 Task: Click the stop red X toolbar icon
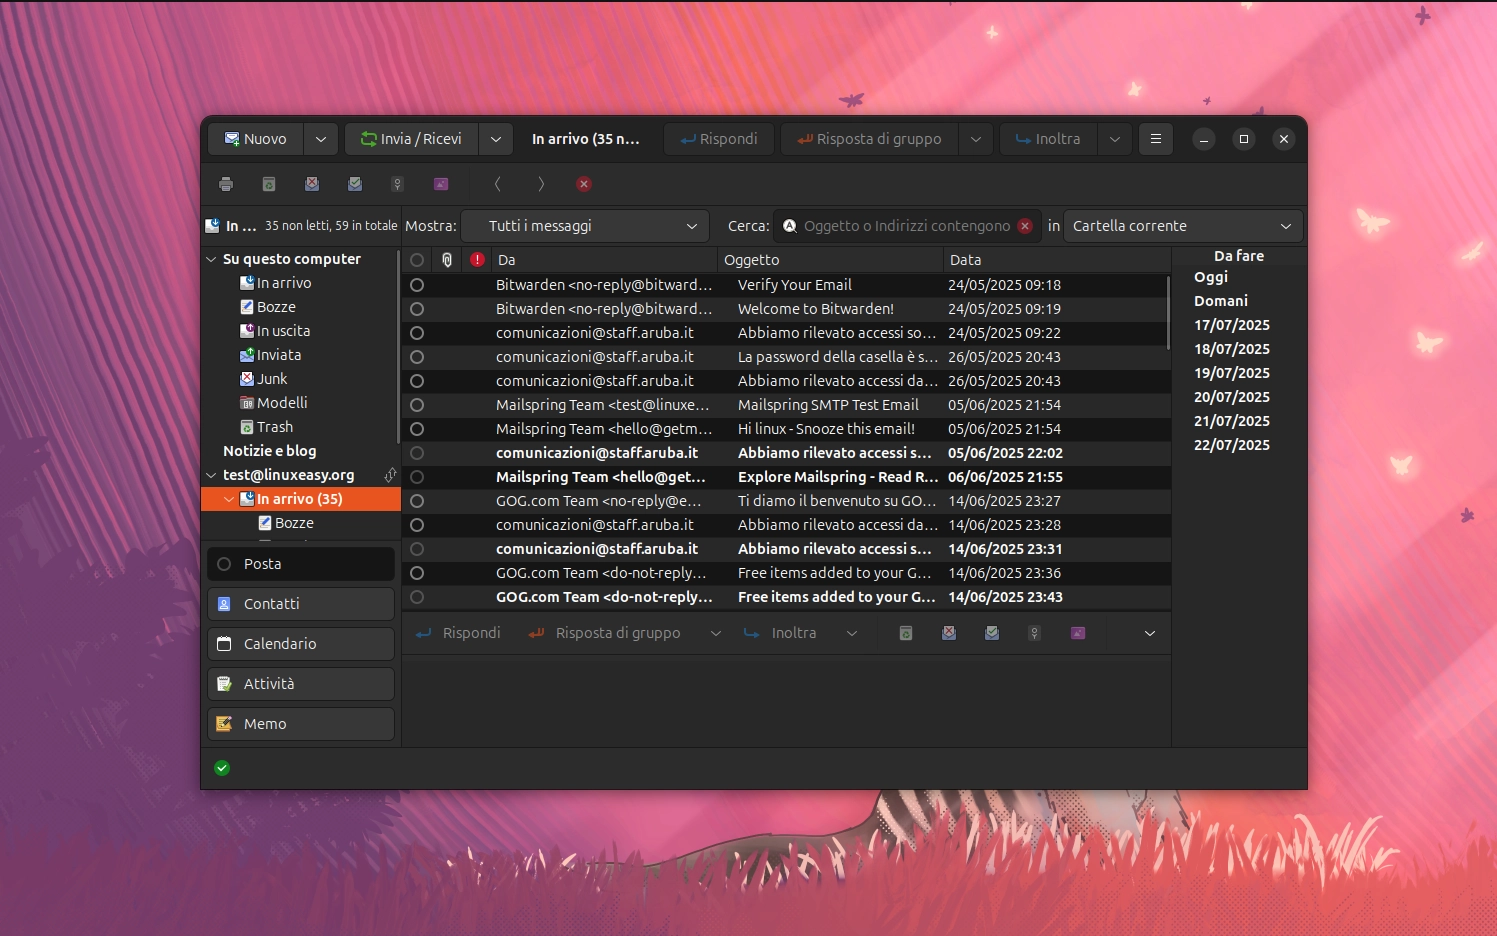click(583, 184)
